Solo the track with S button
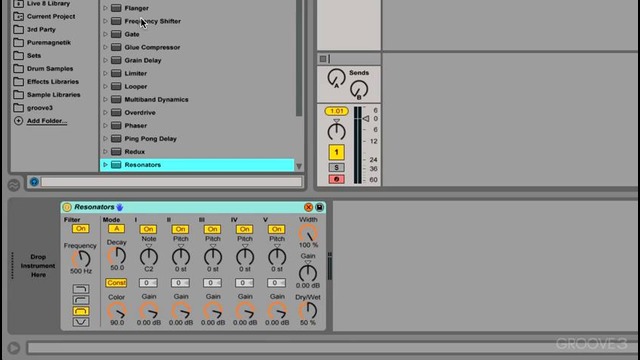The height and width of the screenshot is (360, 640). coord(336,168)
